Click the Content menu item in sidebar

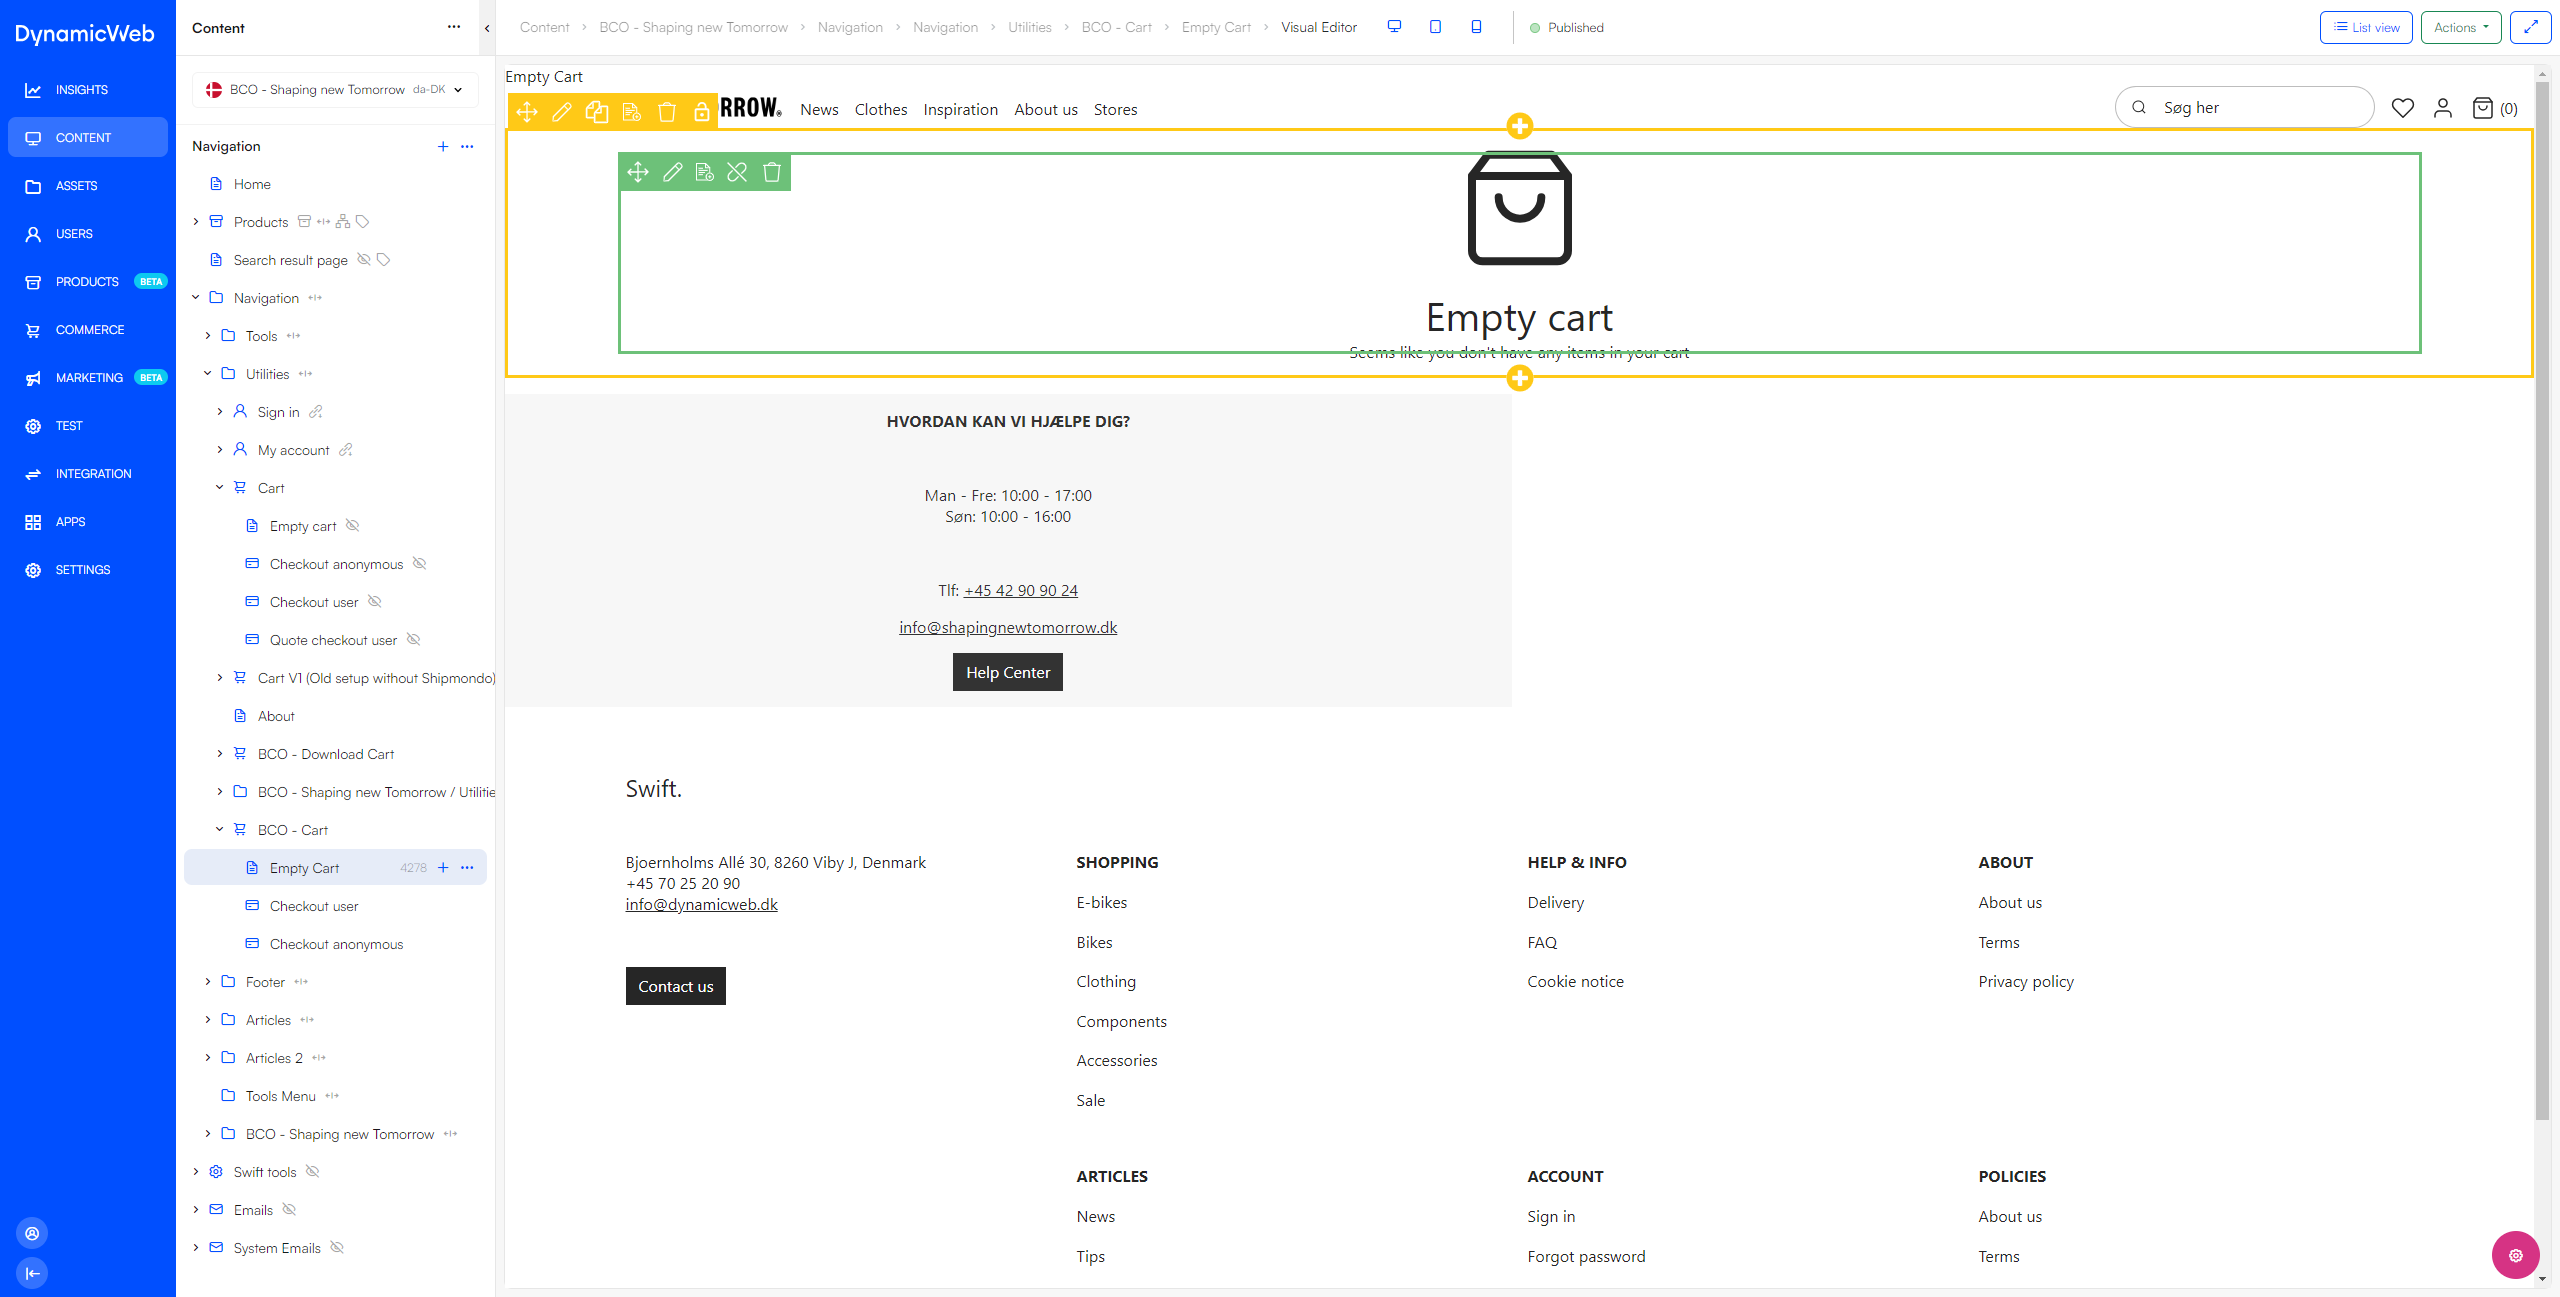click(88, 137)
